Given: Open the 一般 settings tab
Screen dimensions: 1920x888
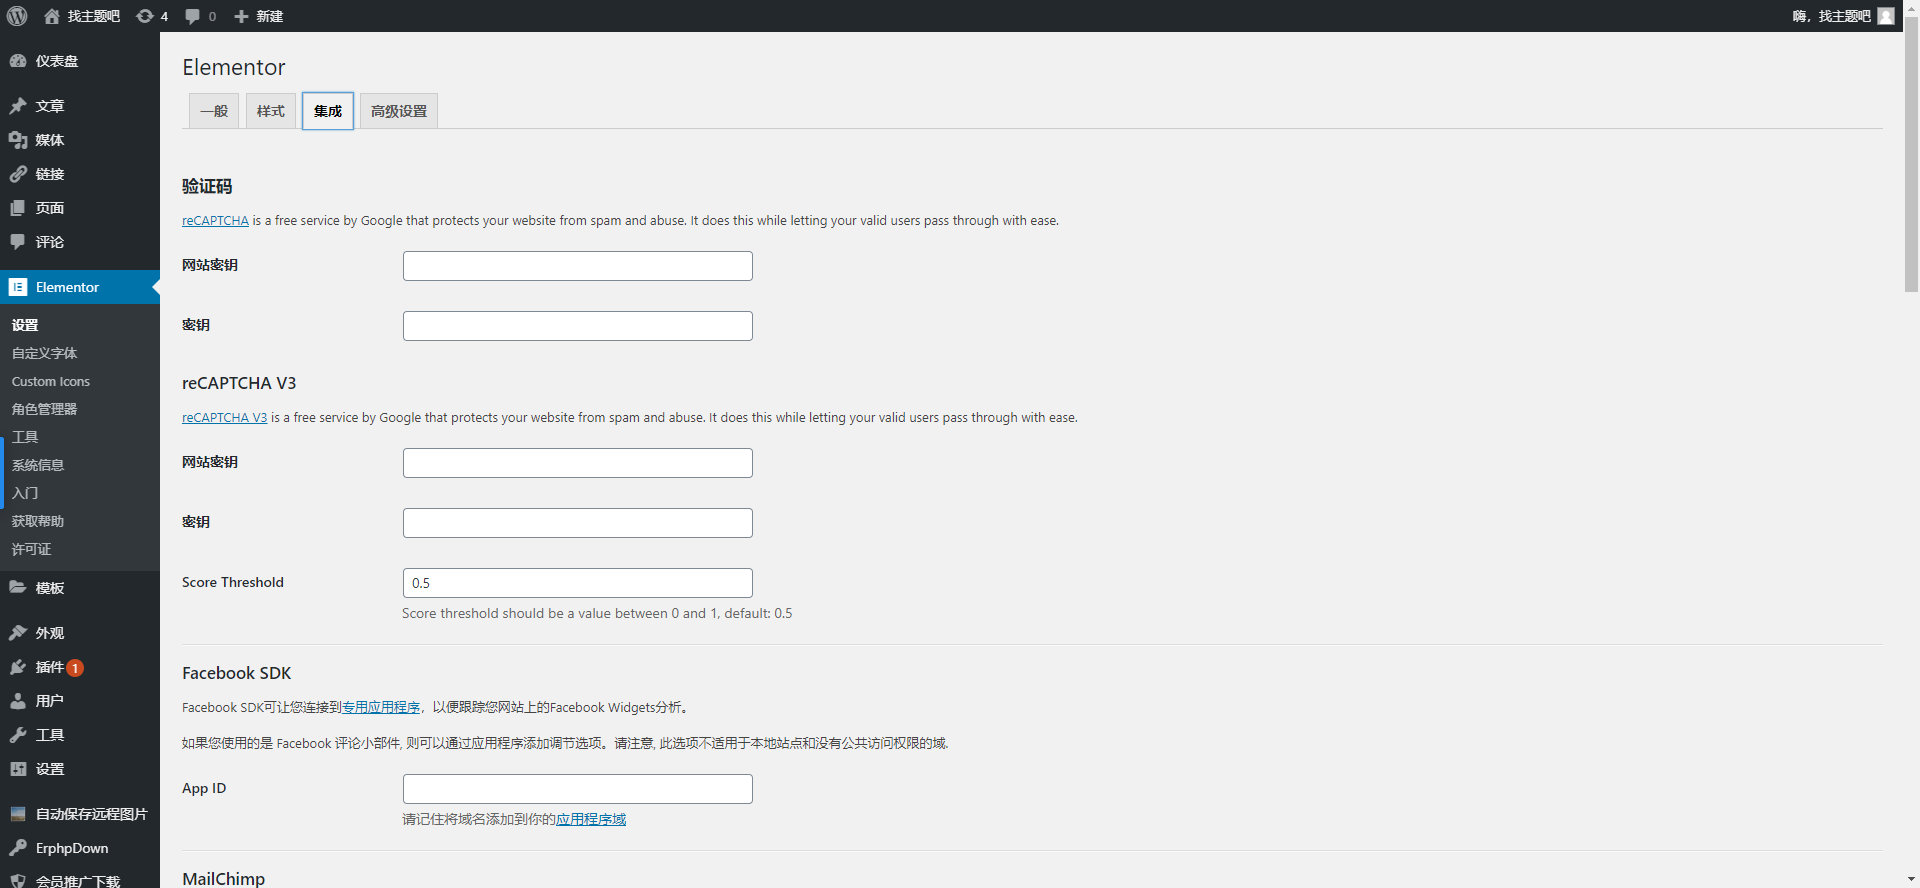Looking at the screenshot, I should click(x=214, y=111).
